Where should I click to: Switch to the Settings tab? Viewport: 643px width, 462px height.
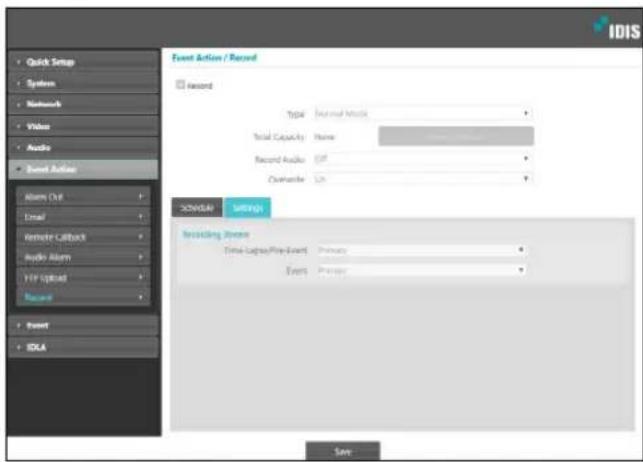(x=248, y=207)
